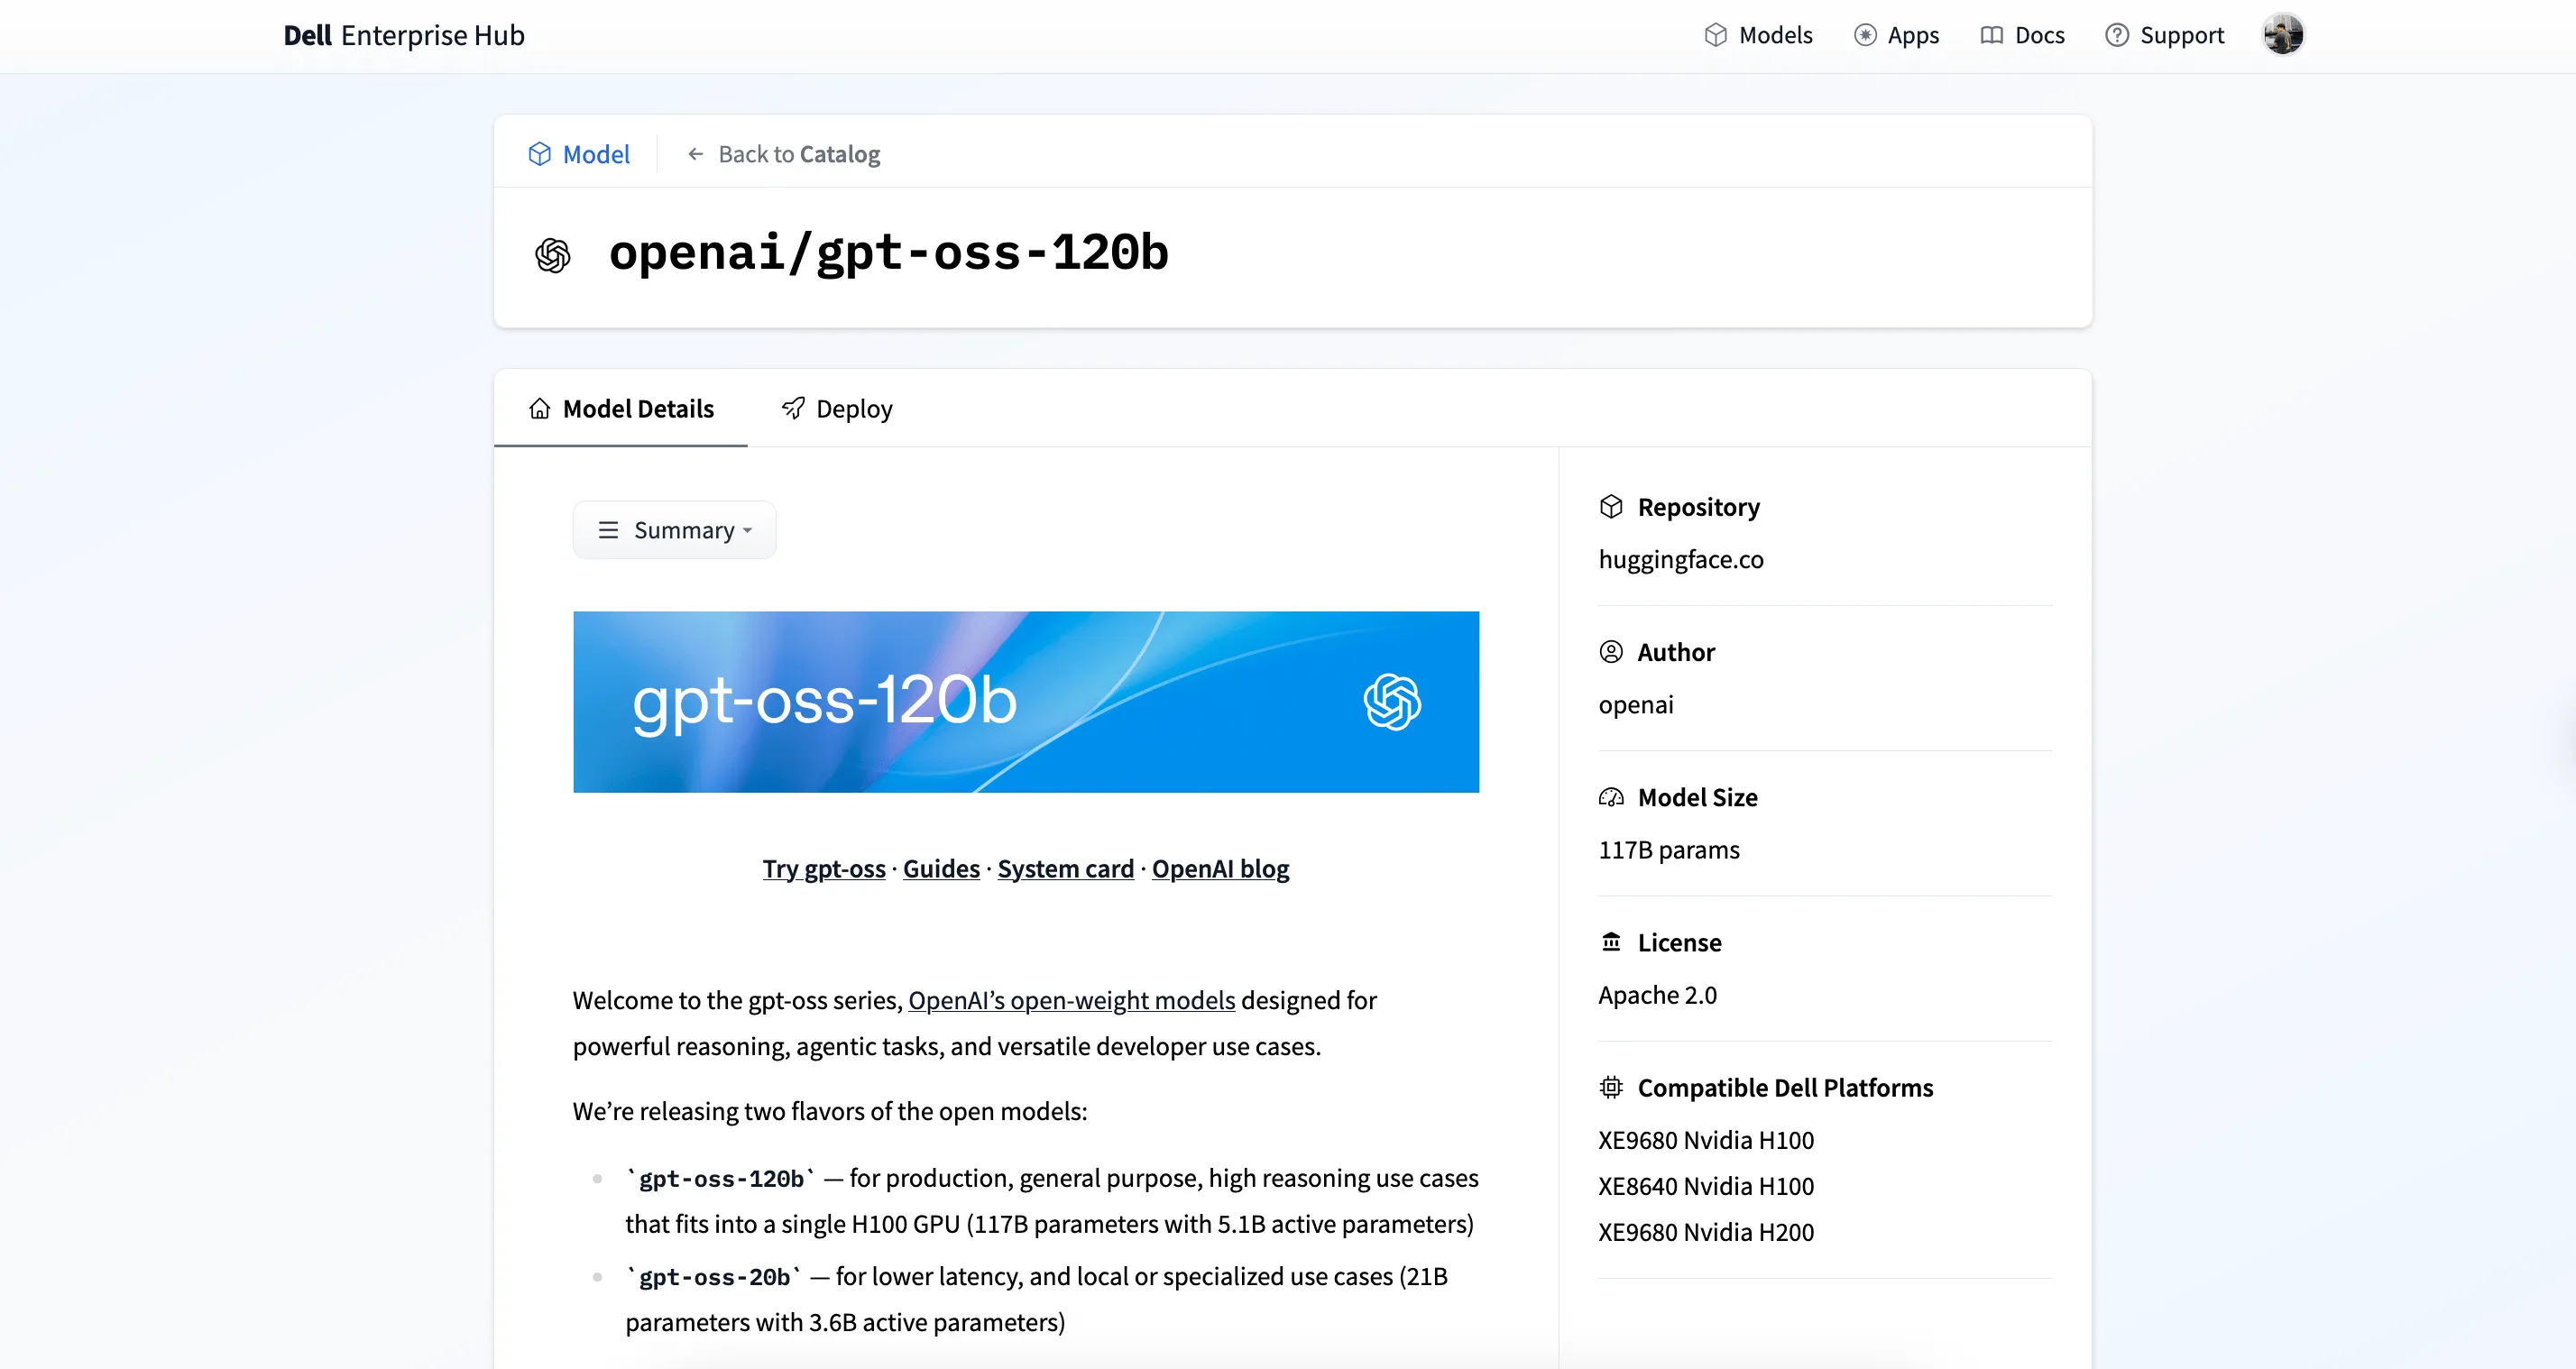Click the License bank icon
The width and height of the screenshot is (2576, 1369).
point(1611,942)
